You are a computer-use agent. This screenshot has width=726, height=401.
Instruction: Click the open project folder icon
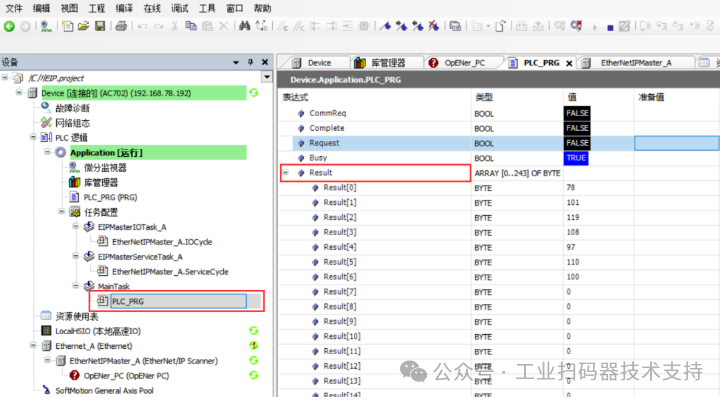click(83, 26)
